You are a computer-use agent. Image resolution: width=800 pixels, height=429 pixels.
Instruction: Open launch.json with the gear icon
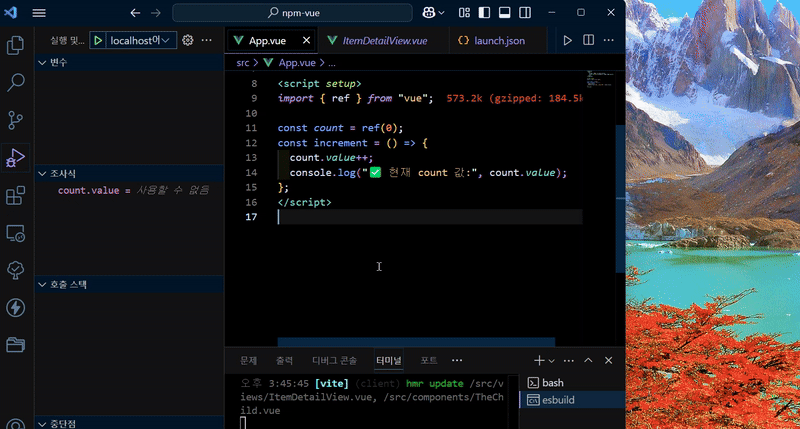click(x=188, y=40)
